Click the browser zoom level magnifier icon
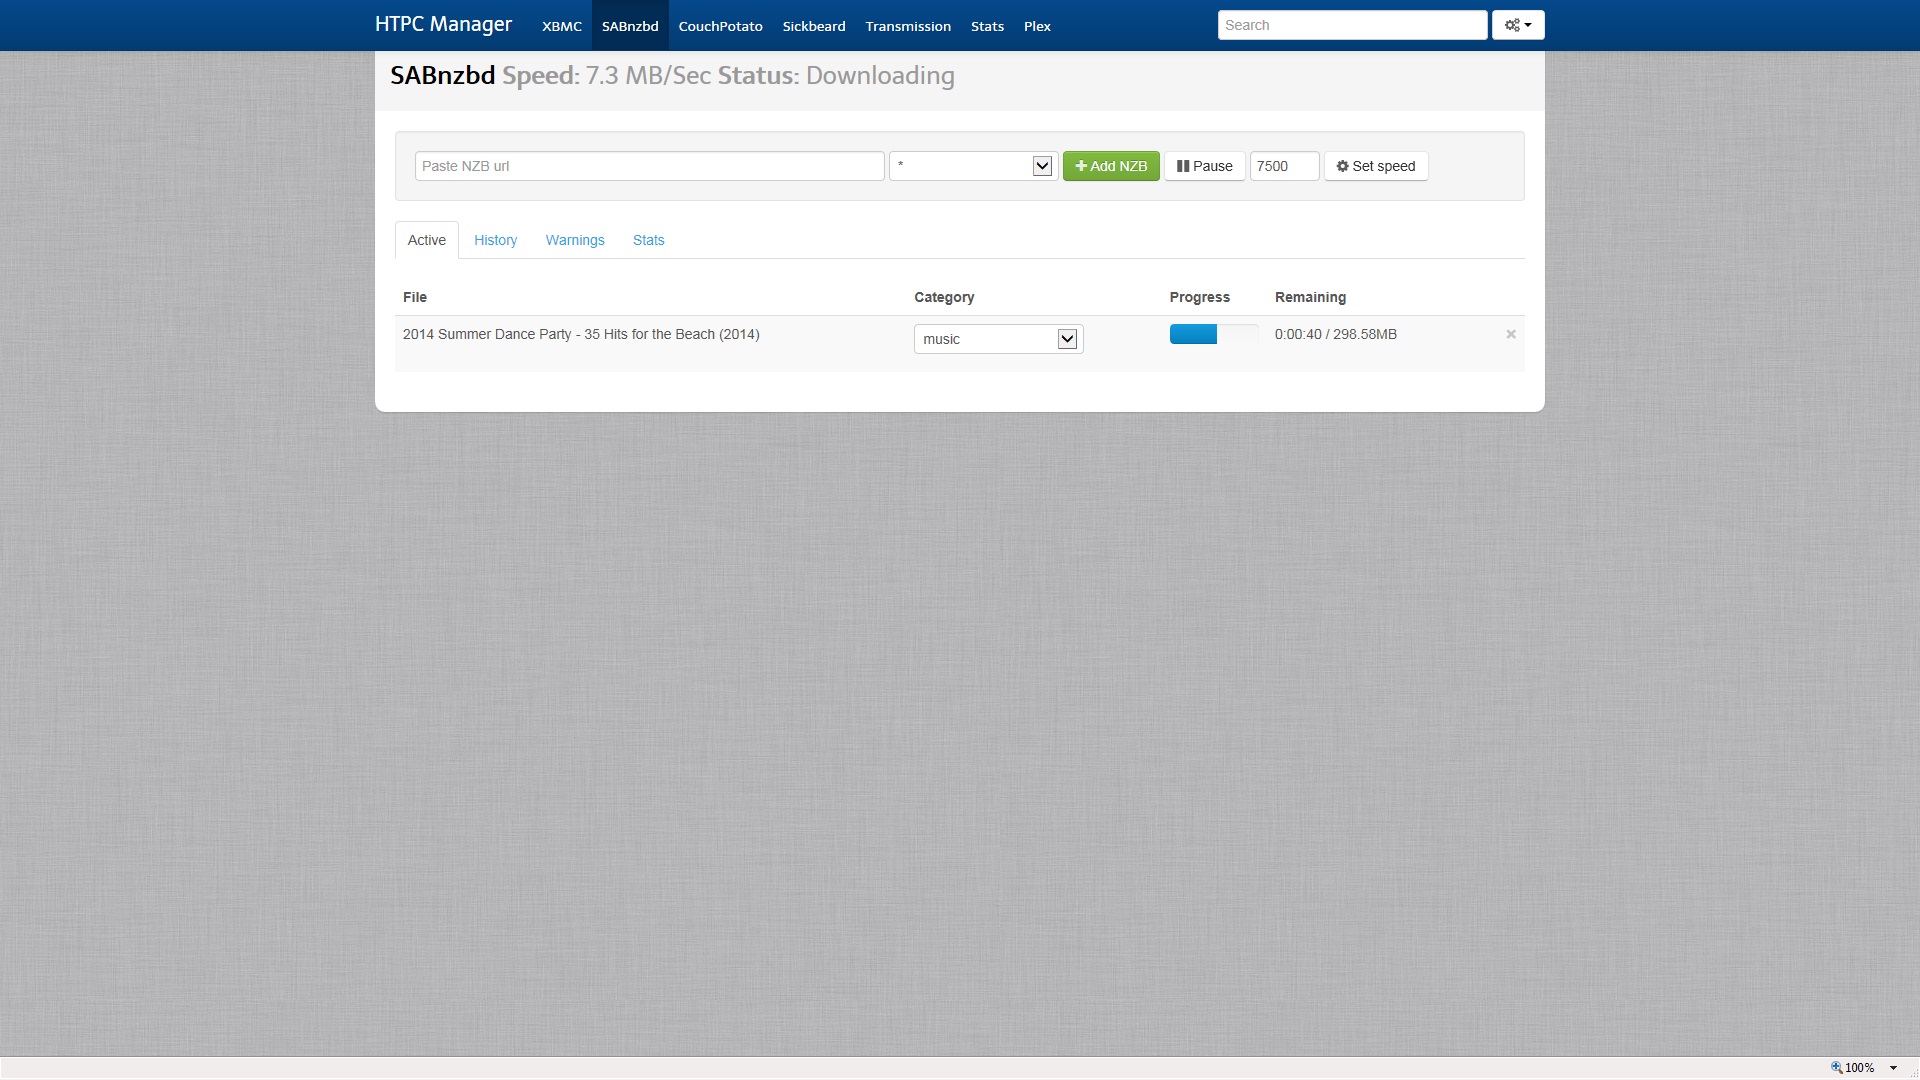 click(1836, 1067)
